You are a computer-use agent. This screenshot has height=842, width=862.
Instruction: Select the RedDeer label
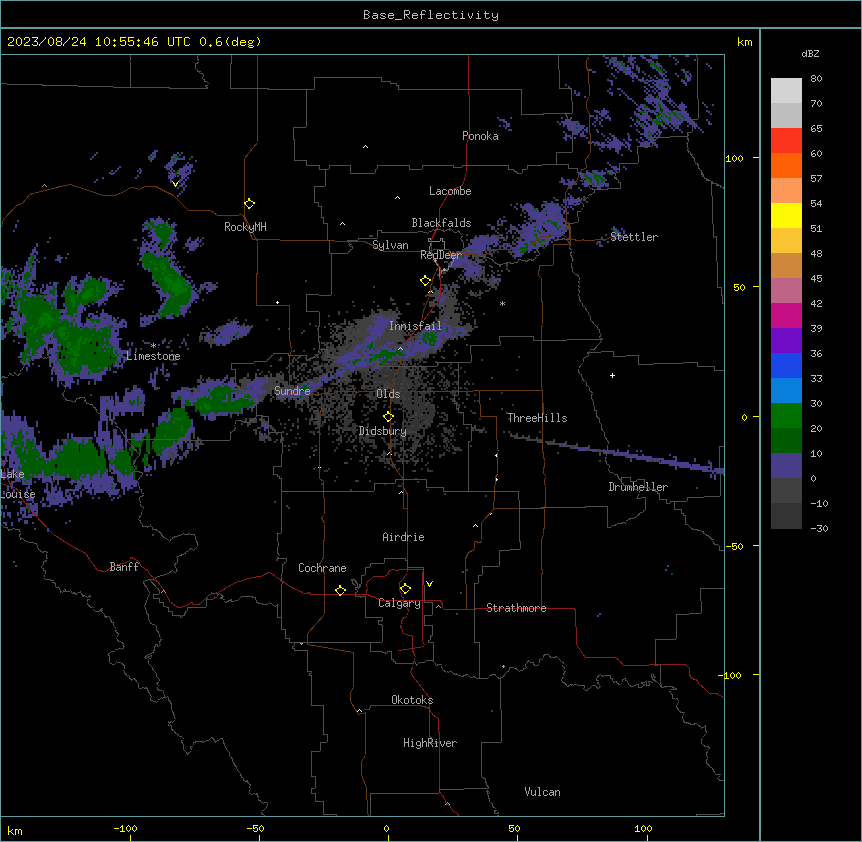[x=441, y=255]
